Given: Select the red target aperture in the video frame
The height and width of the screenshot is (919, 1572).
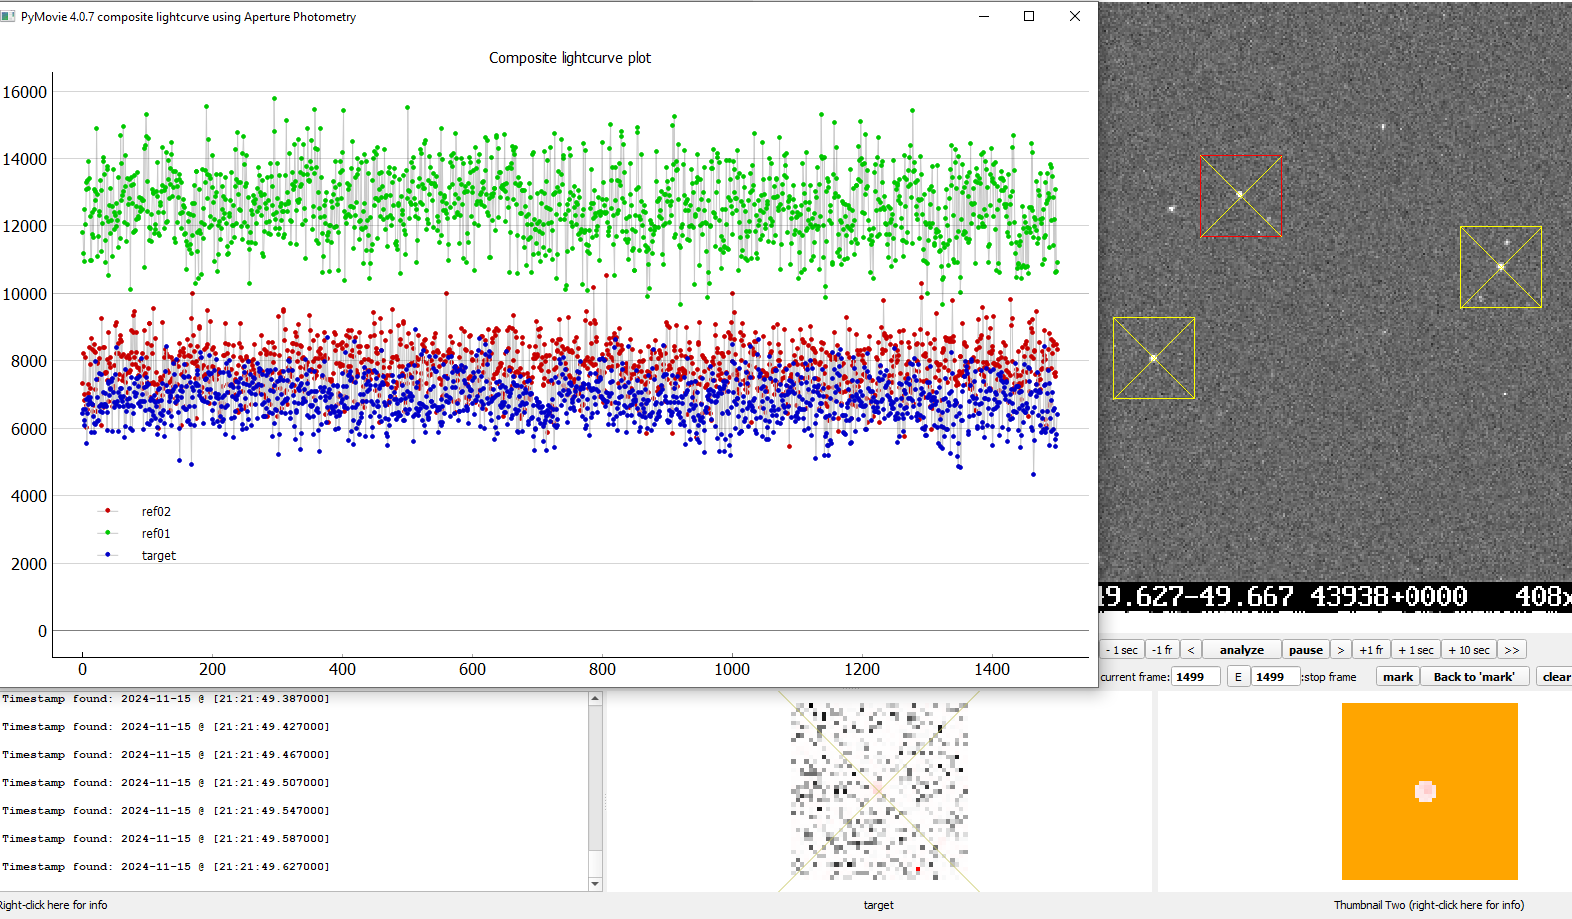Looking at the screenshot, I should (1240, 196).
